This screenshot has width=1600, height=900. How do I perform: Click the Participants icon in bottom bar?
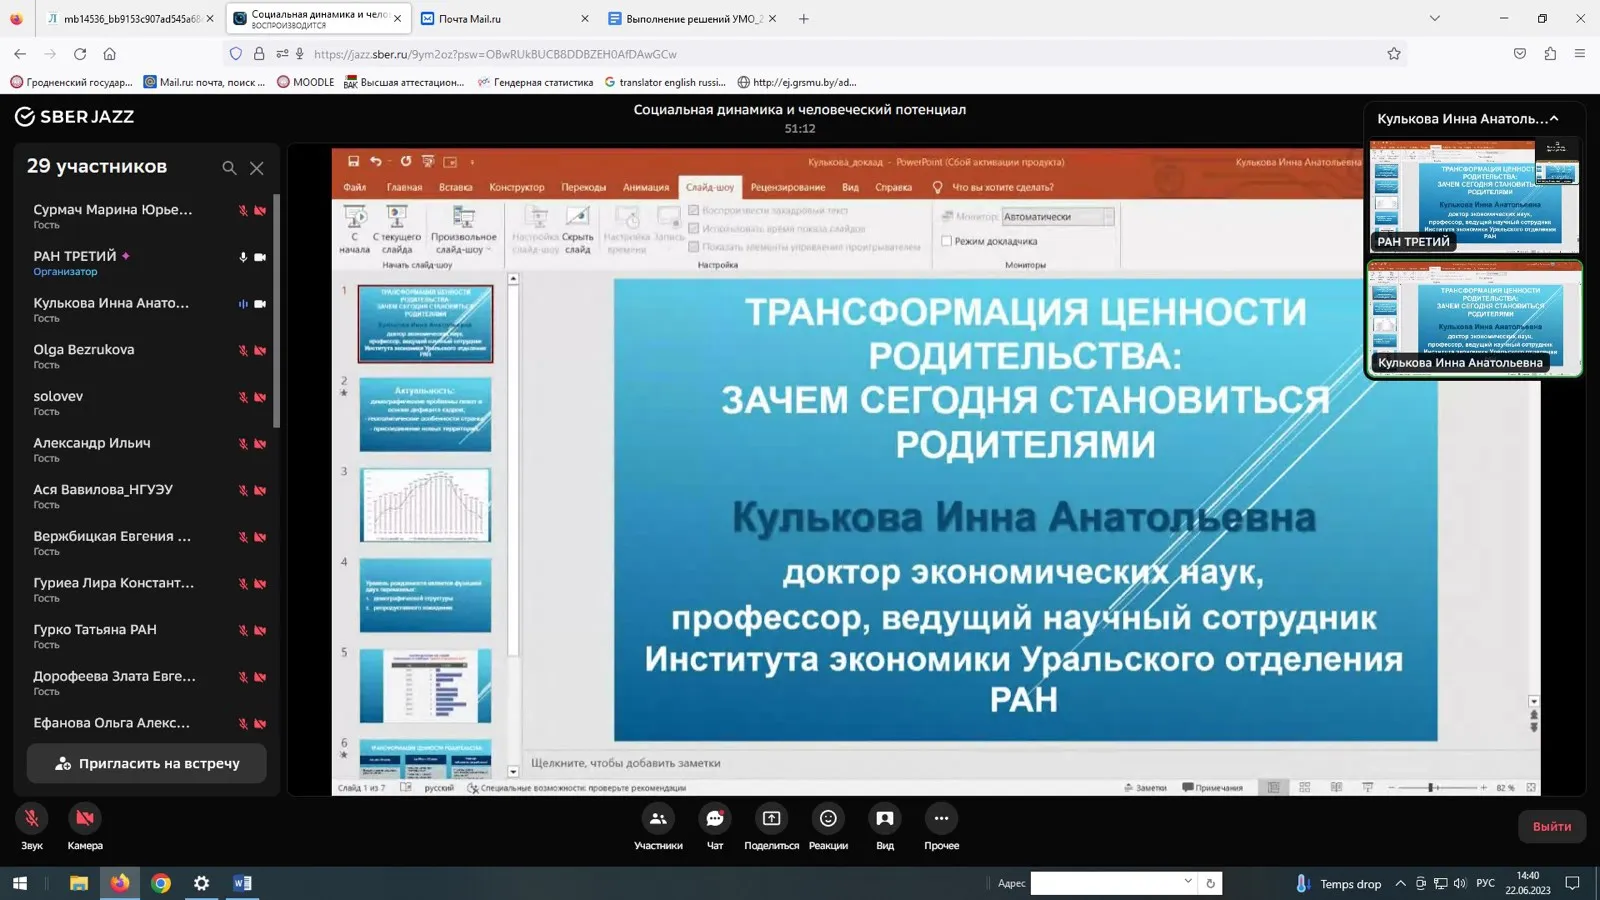point(658,819)
